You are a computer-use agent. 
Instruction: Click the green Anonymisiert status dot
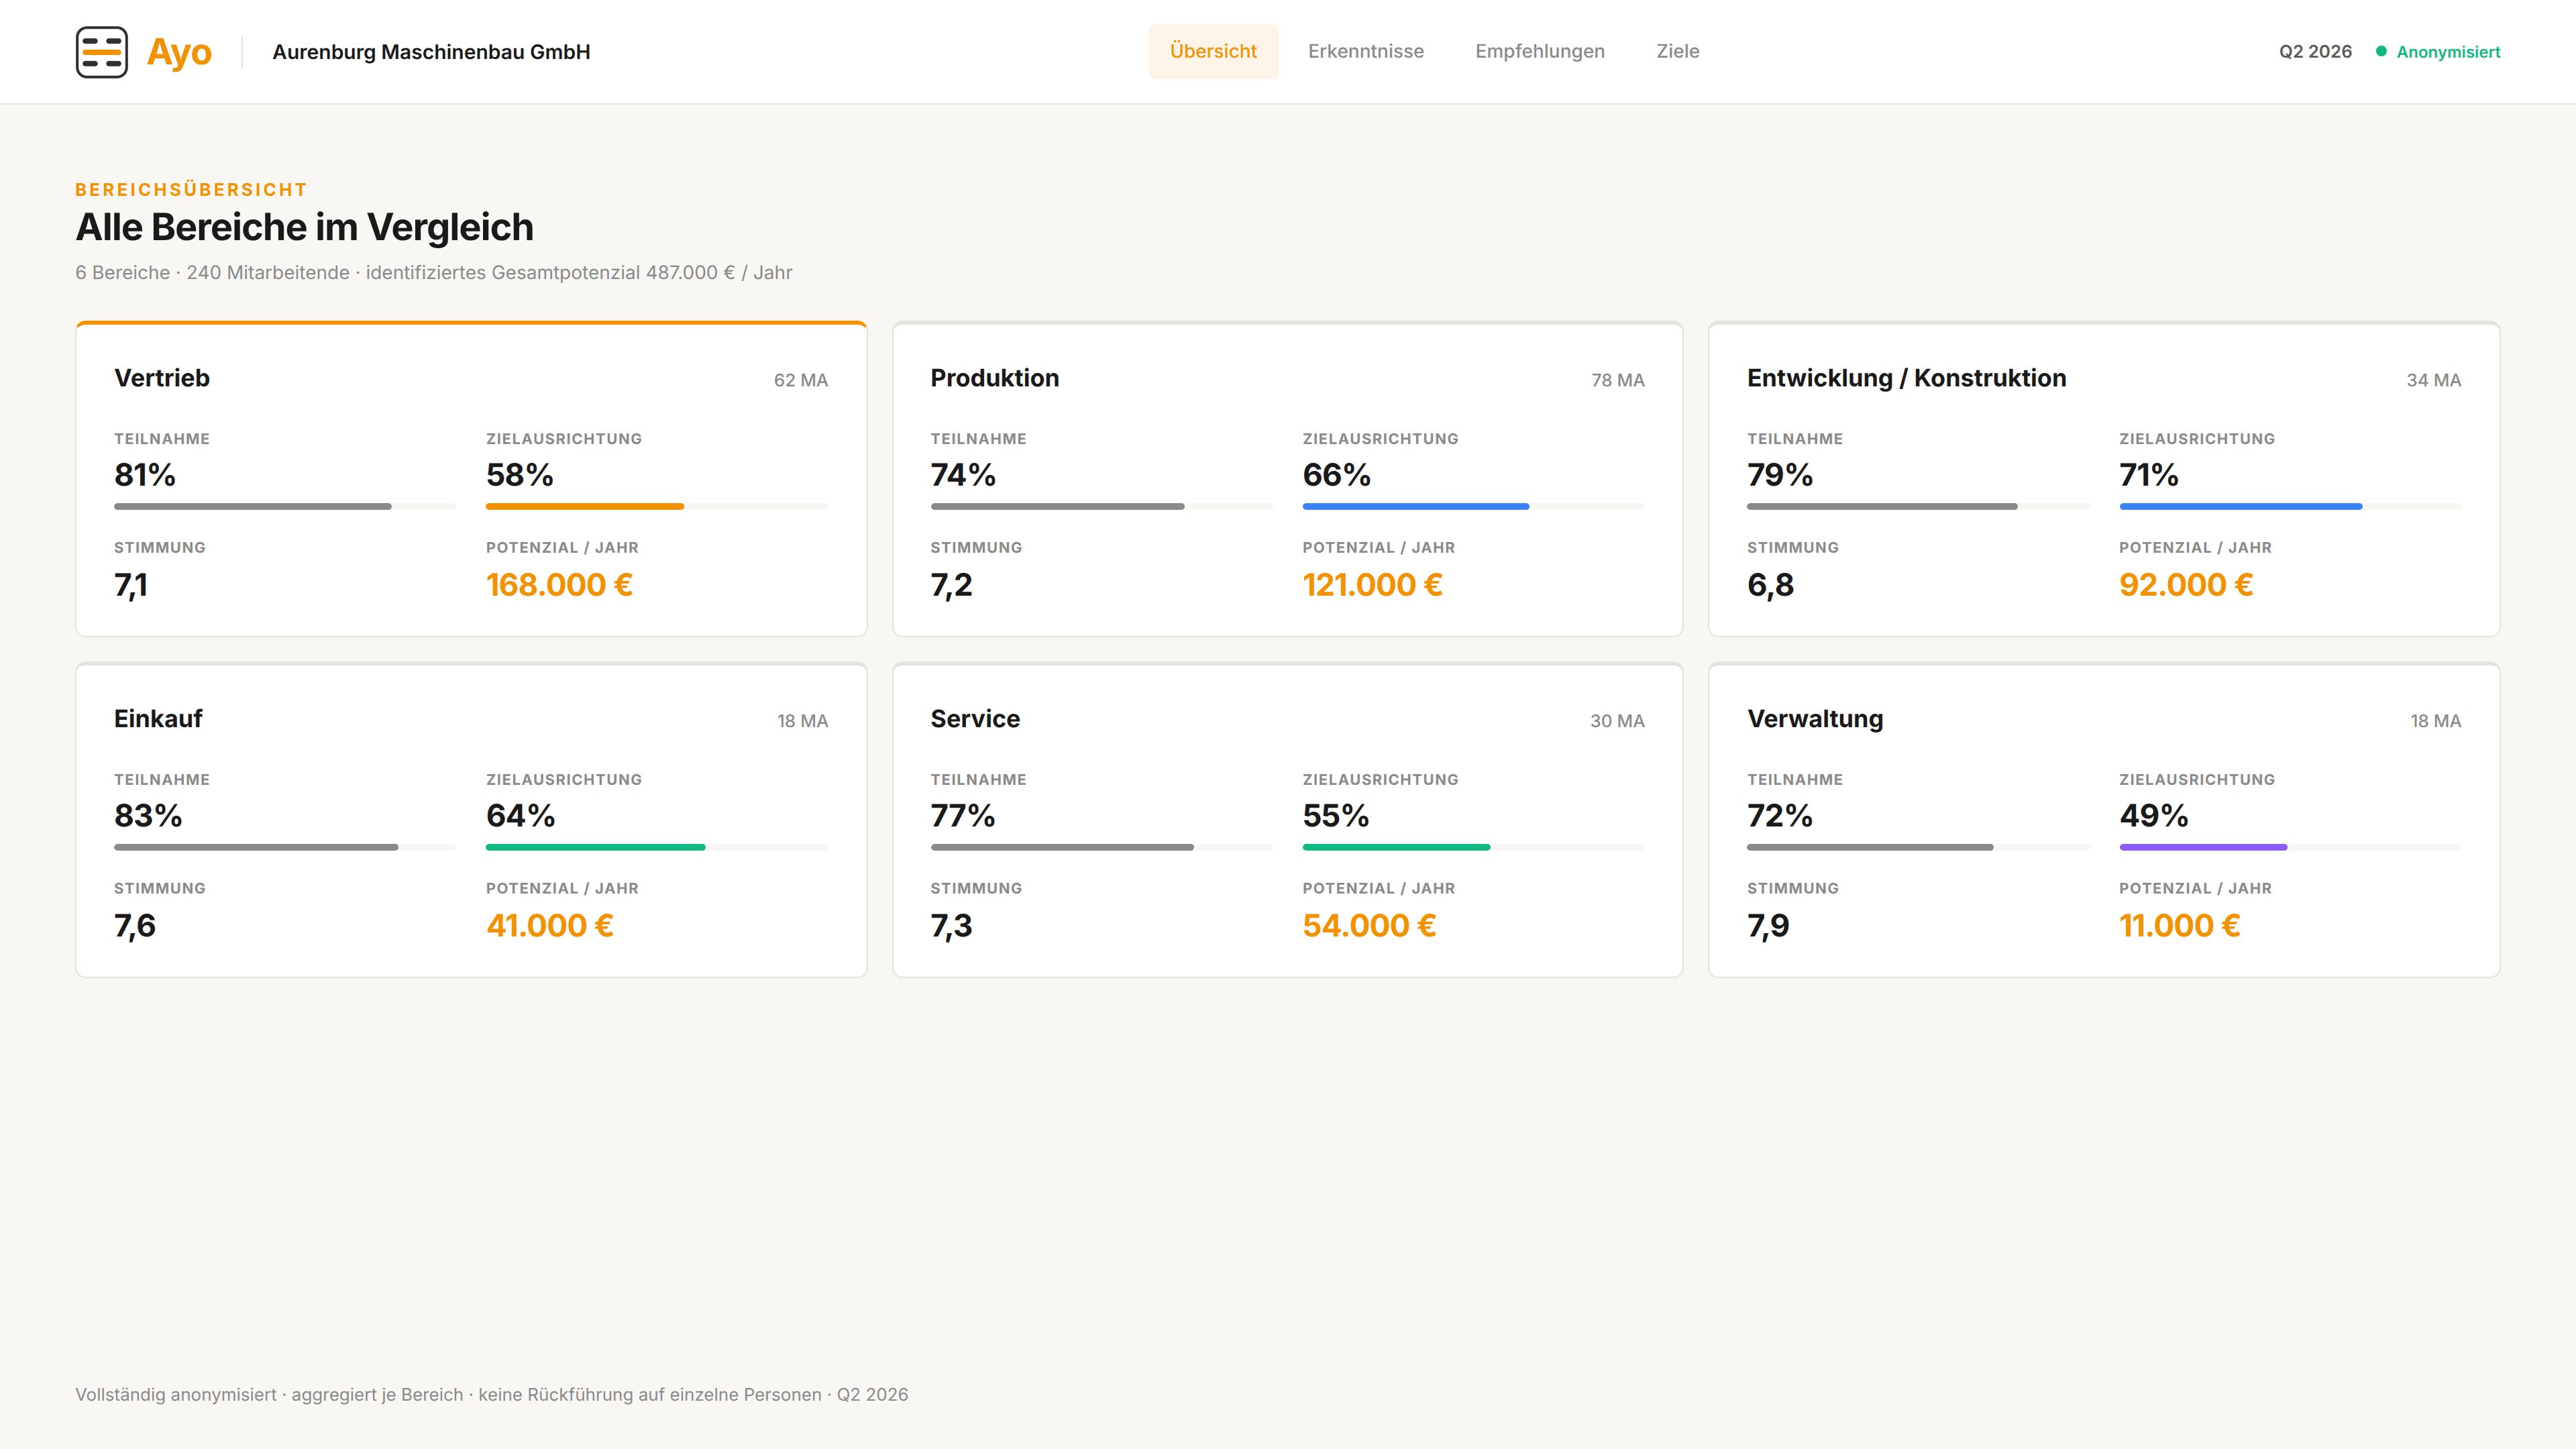coord(2381,51)
